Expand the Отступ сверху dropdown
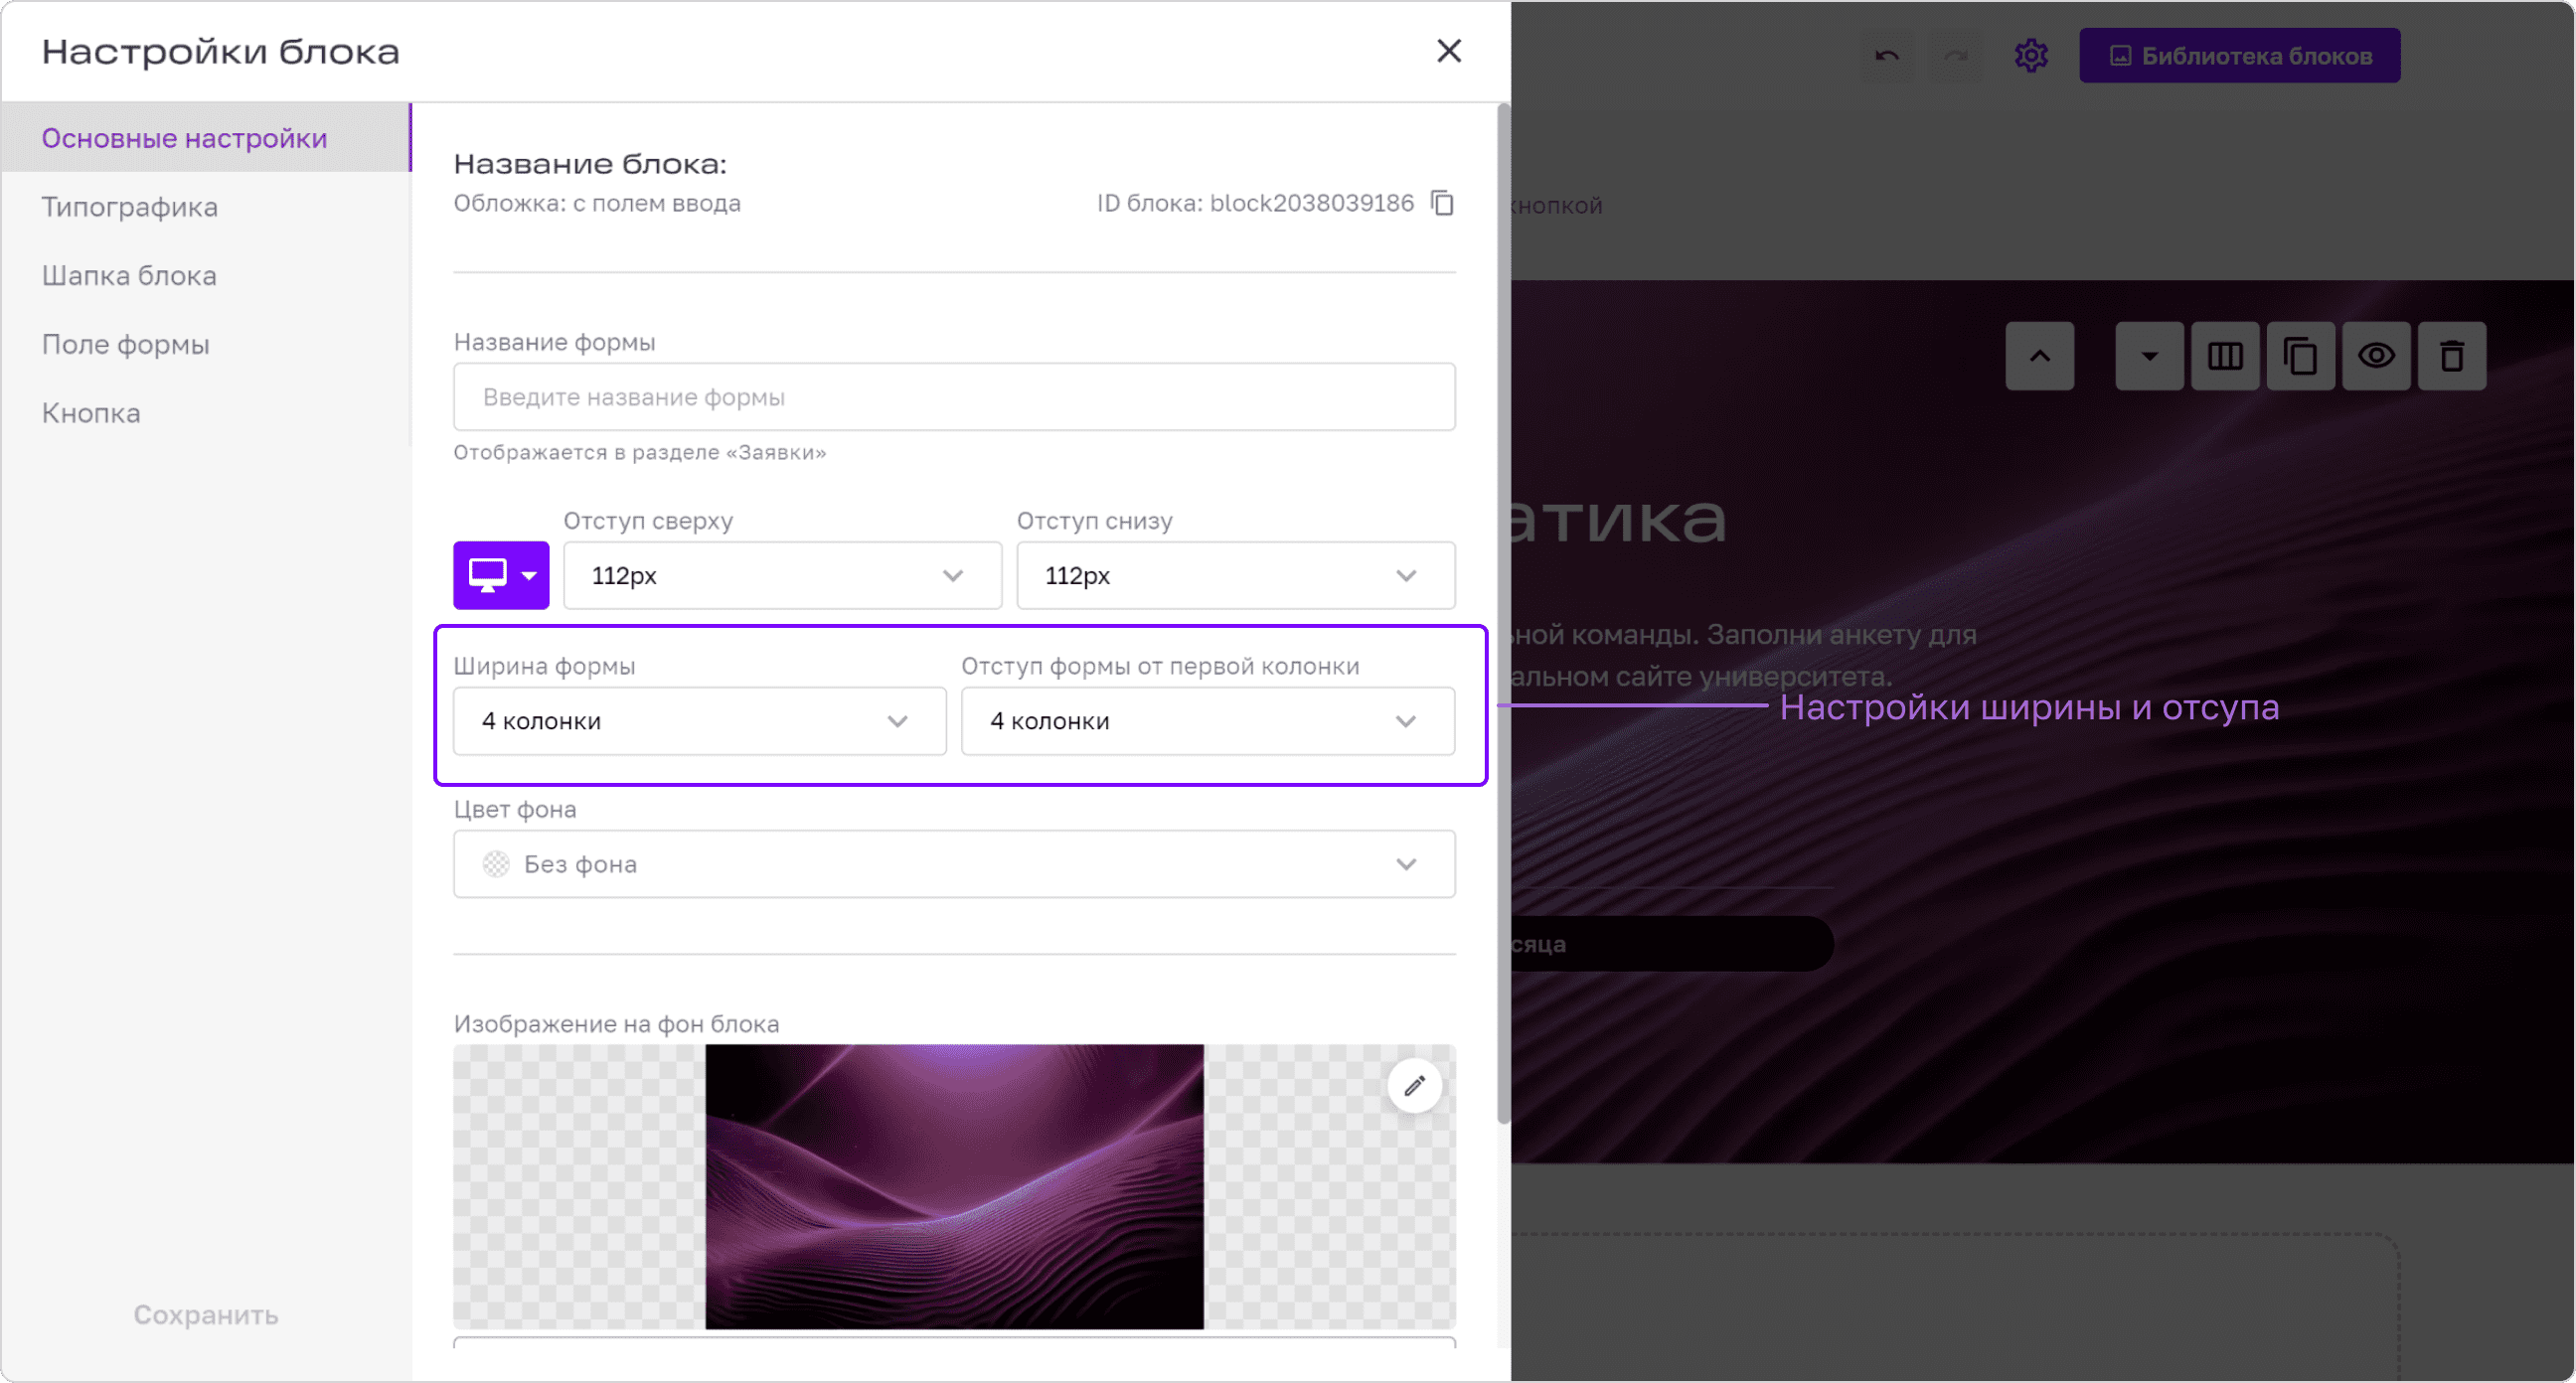The image size is (2576, 1383). [x=782, y=576]
